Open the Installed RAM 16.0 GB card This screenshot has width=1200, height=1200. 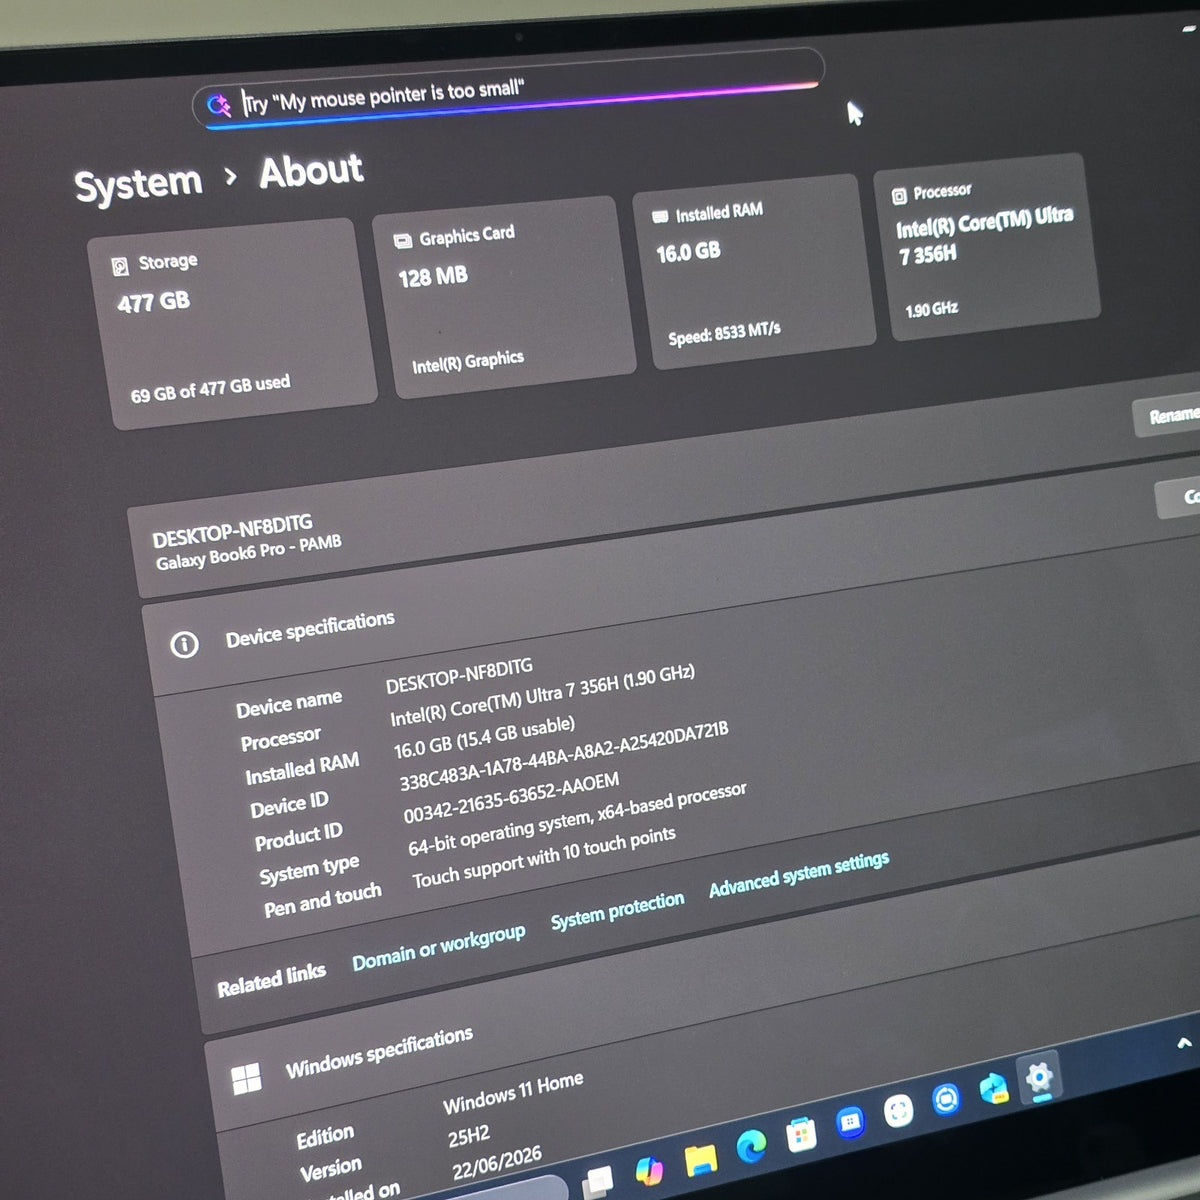pyautogui.click(x=753, y=272)
